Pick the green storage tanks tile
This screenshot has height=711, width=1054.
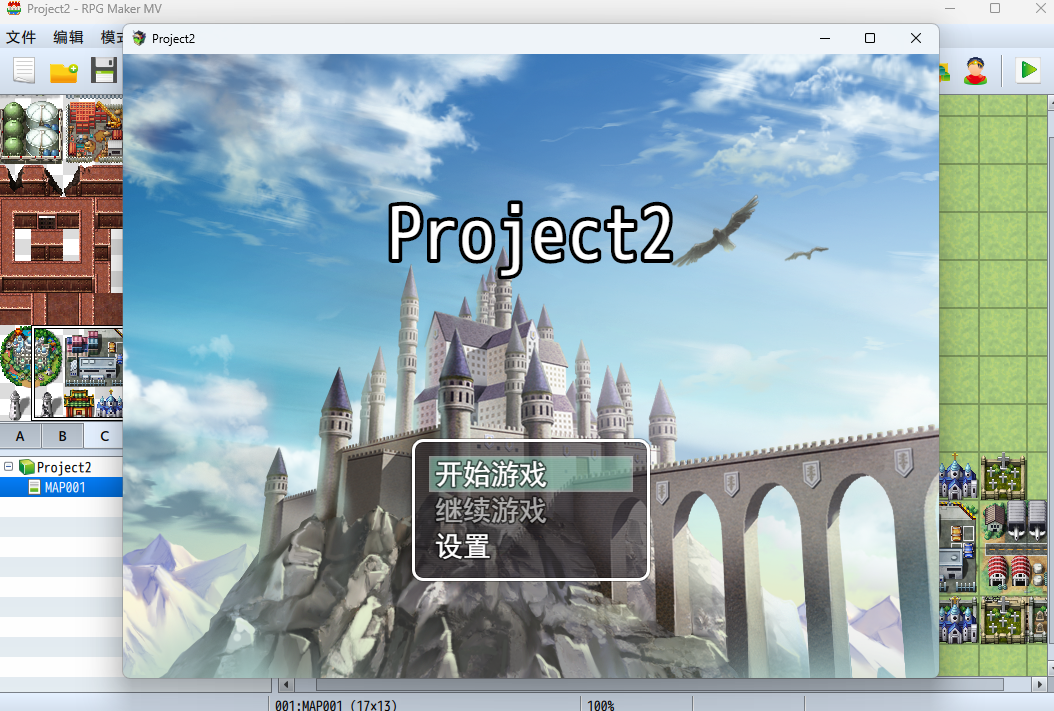point(30,127)
